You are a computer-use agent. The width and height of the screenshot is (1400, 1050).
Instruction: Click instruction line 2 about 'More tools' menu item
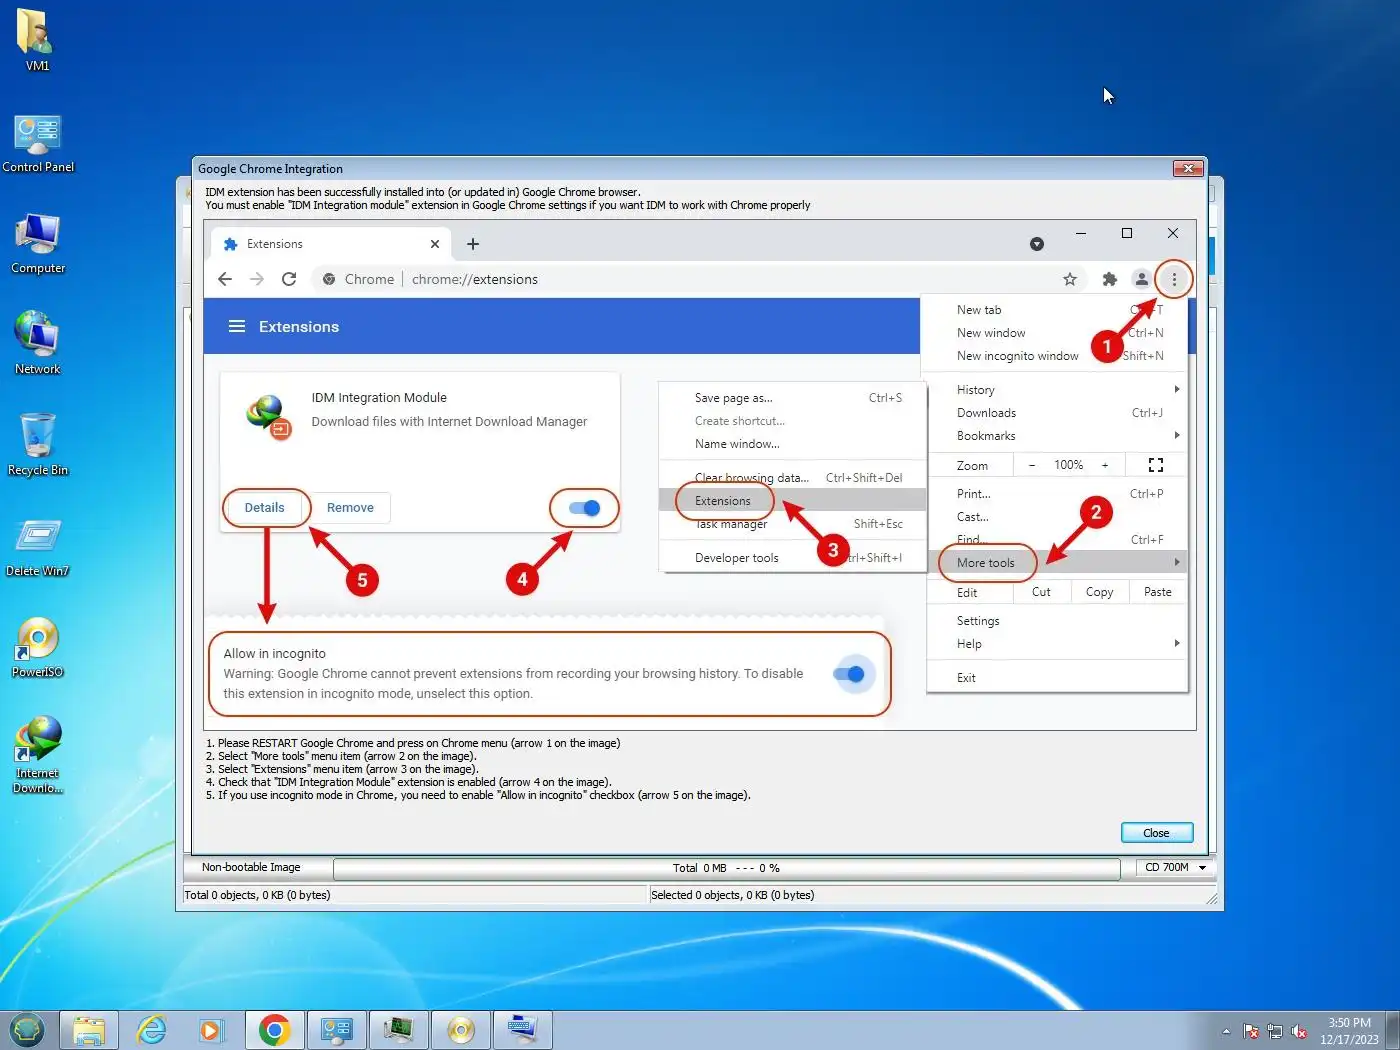click(x=342, y=756)
